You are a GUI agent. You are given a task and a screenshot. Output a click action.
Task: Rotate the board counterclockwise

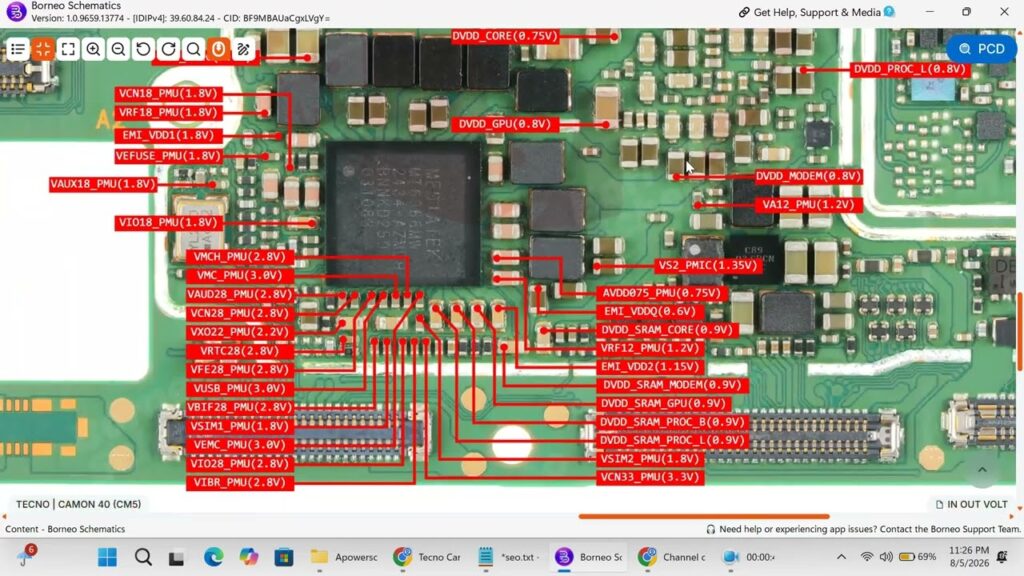coord(143,49)
